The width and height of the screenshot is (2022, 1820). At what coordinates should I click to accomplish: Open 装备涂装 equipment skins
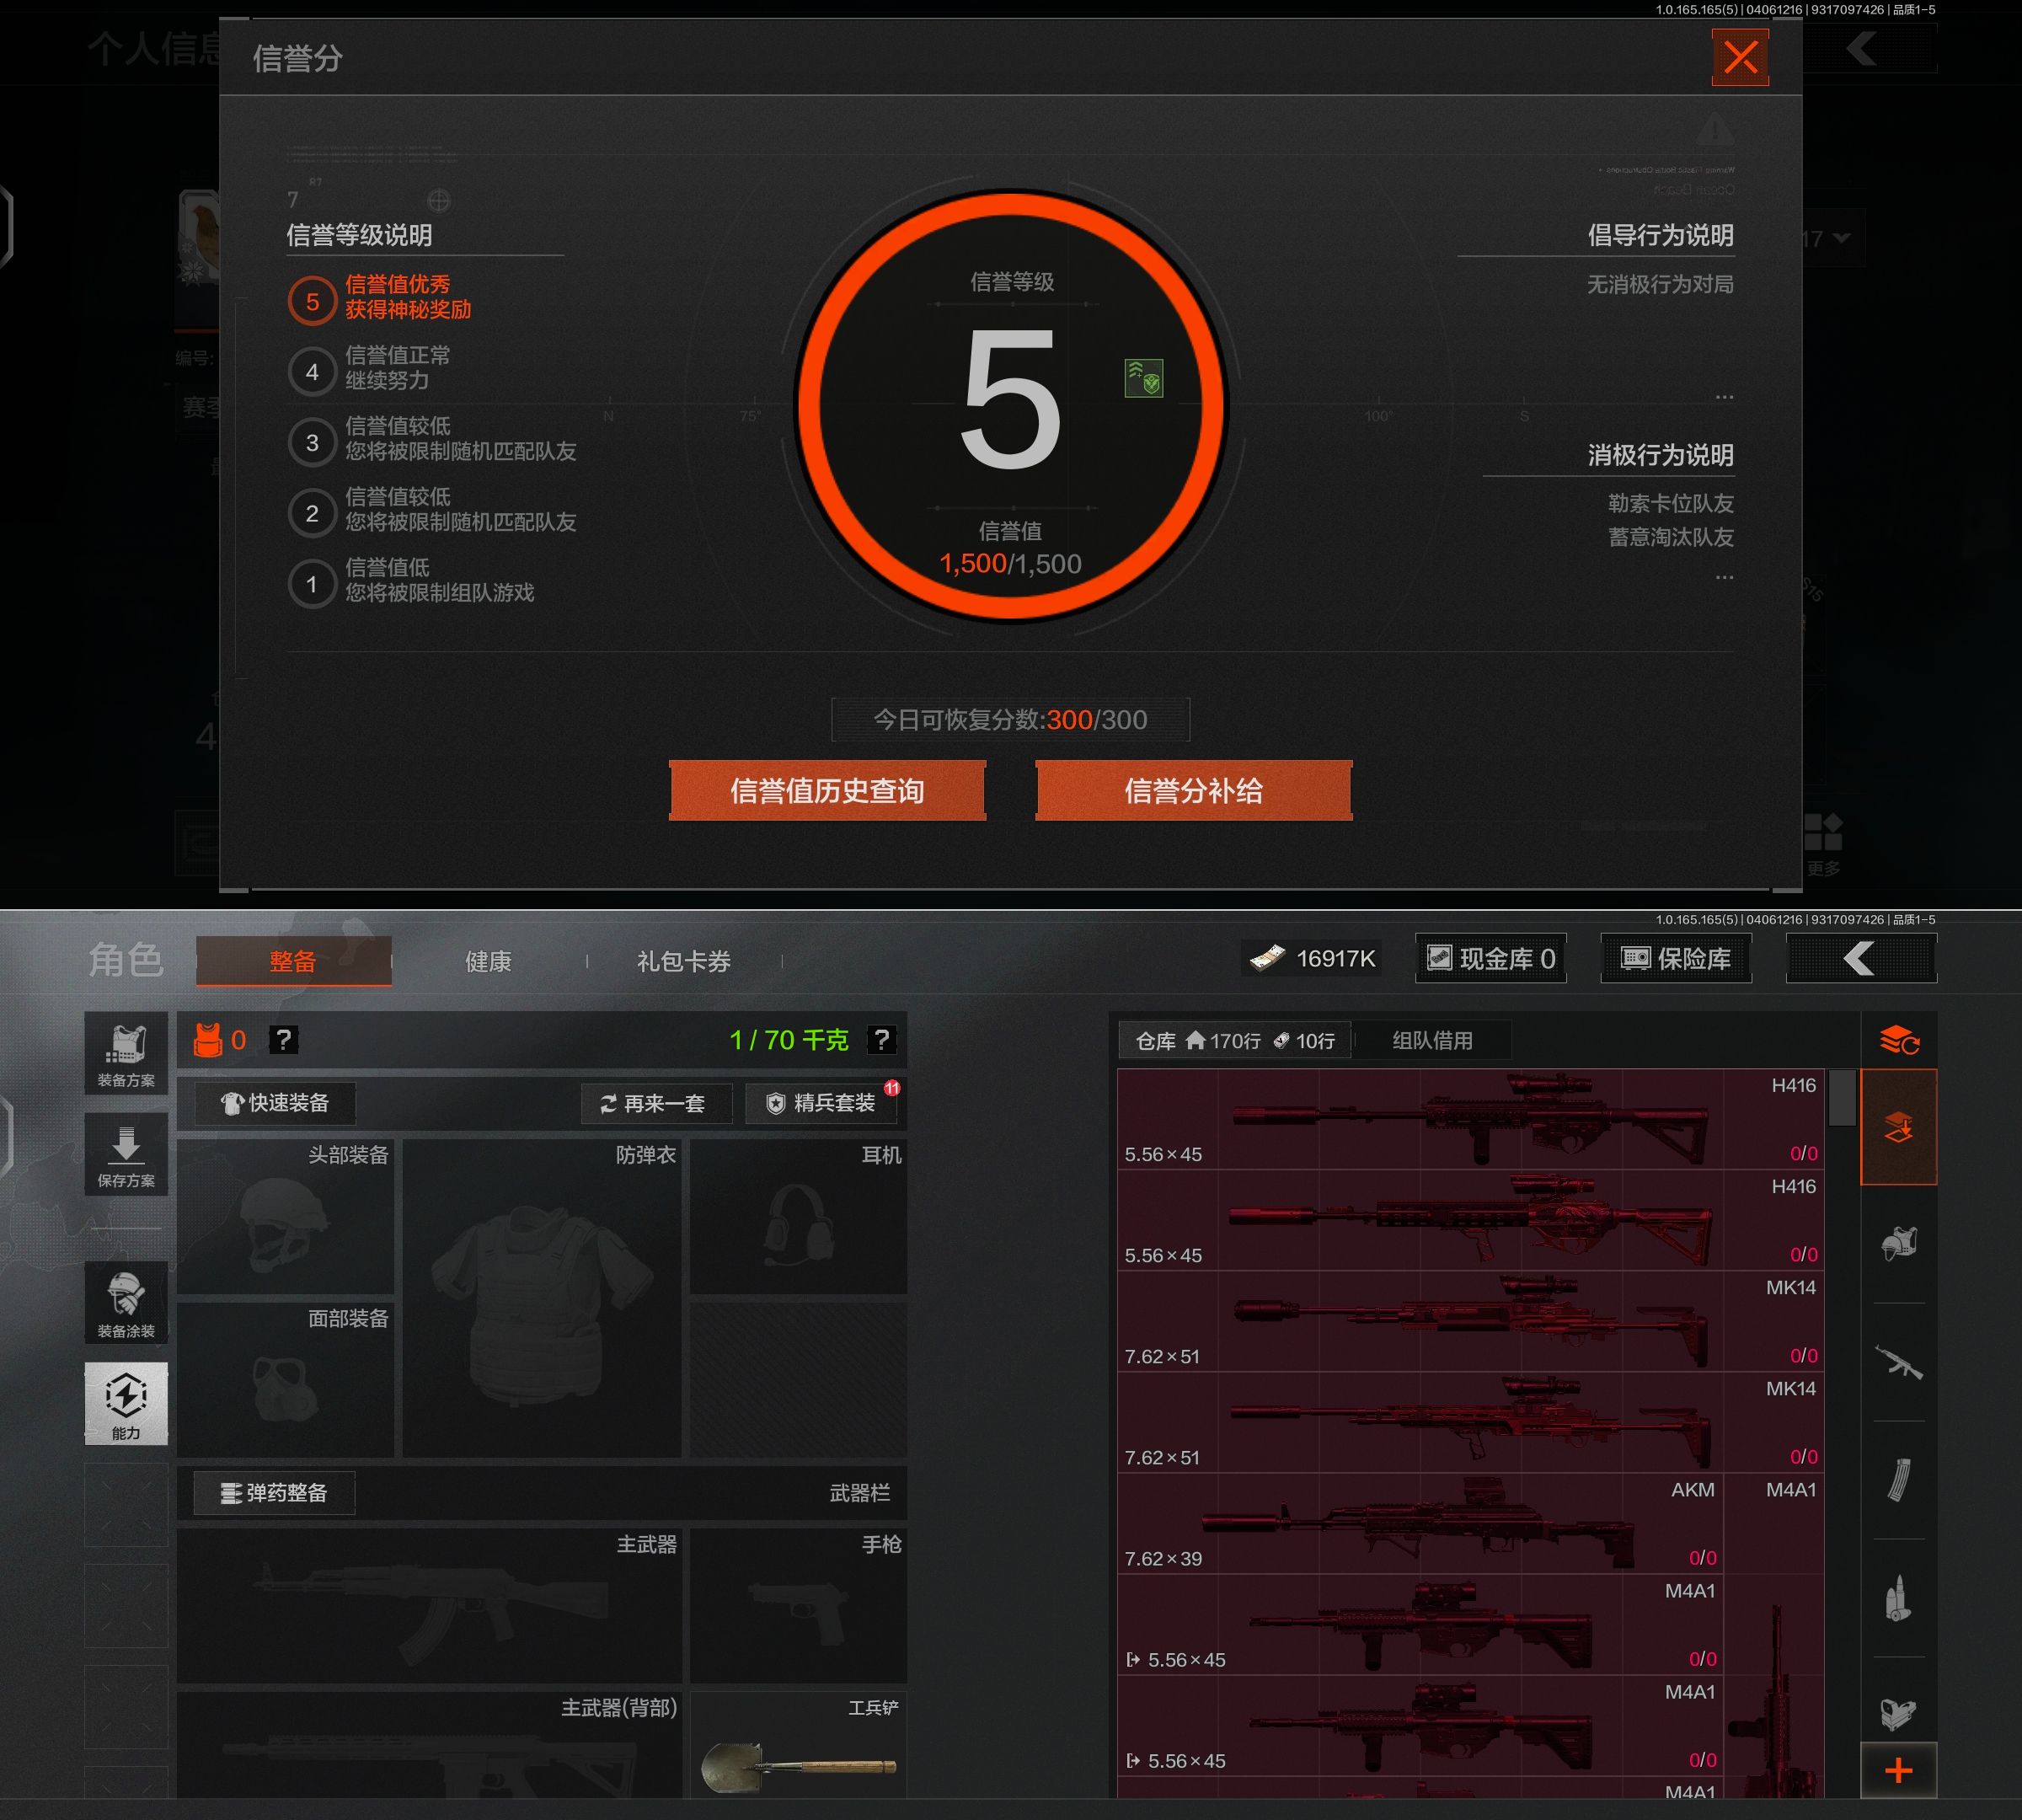click(126, 1302)
